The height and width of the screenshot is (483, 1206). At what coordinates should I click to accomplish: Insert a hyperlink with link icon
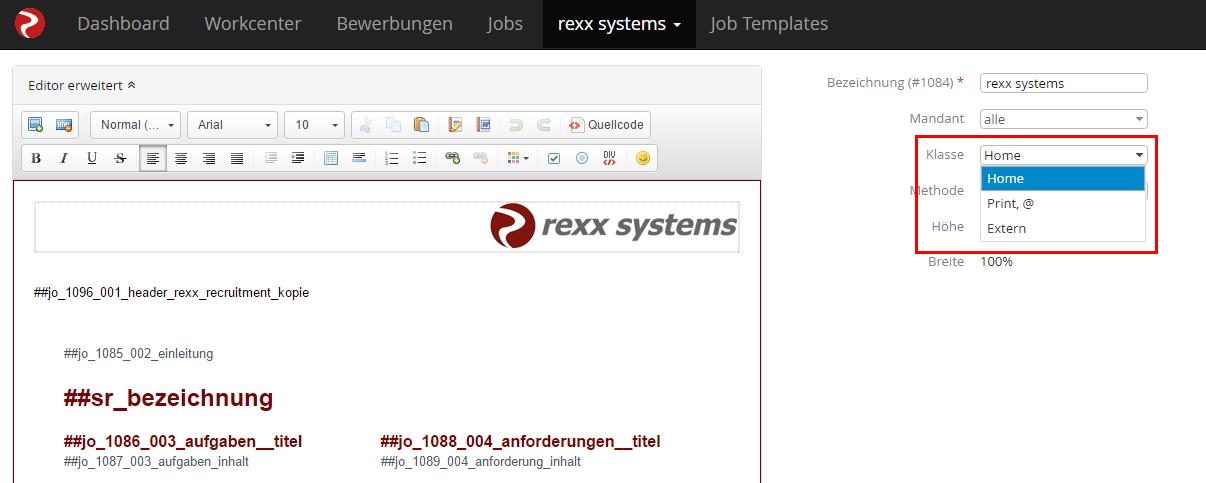tap(453, 158)
